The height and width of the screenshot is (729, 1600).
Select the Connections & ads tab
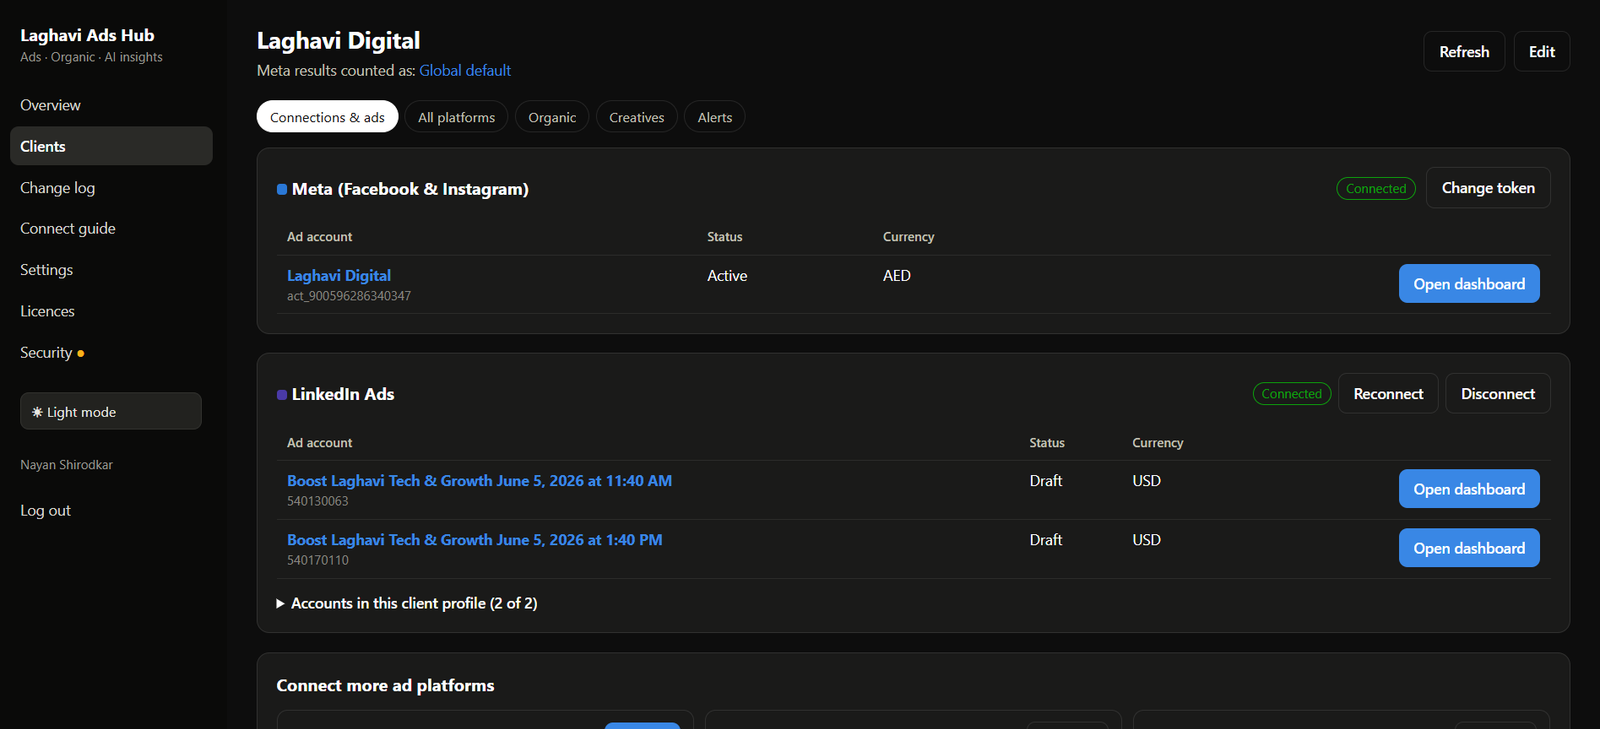pyautogui.click(x=328, y=117)
